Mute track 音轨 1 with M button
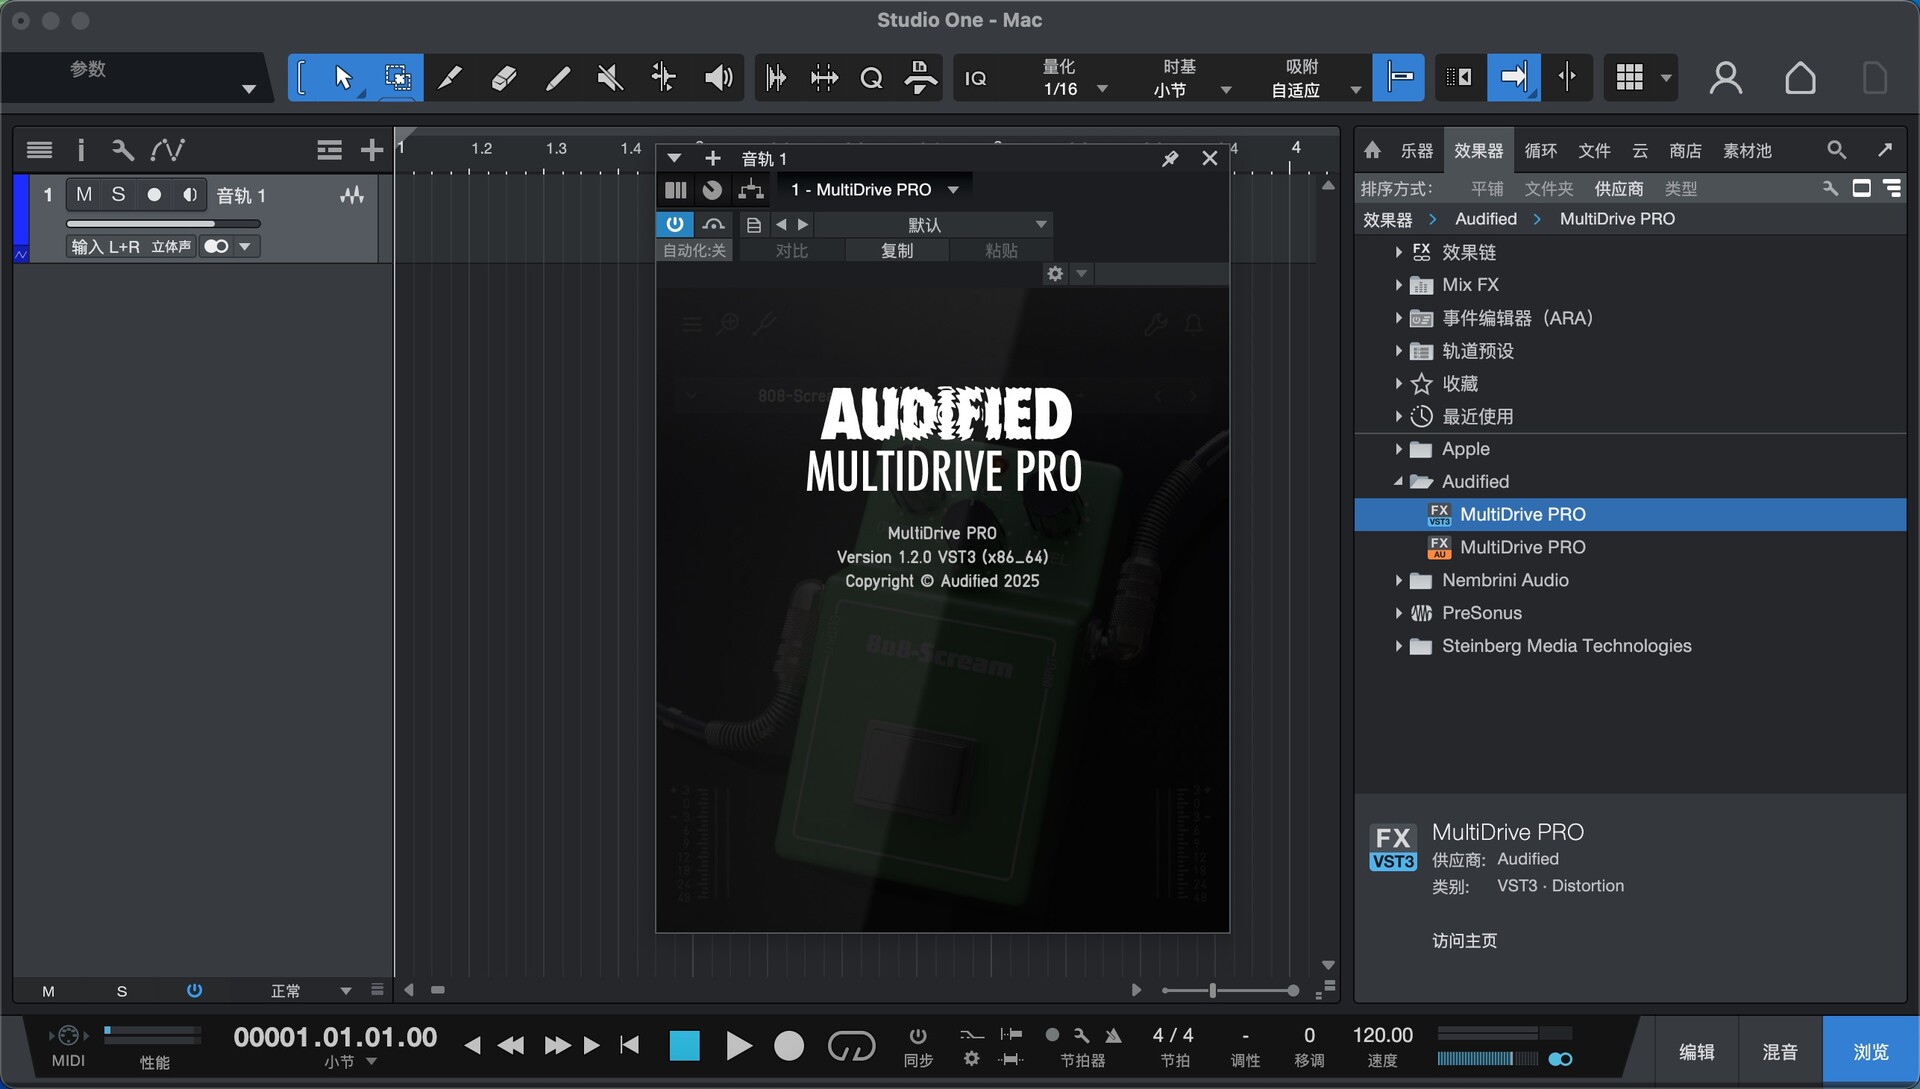The image size is (1920, 1089). coord(84,195)
